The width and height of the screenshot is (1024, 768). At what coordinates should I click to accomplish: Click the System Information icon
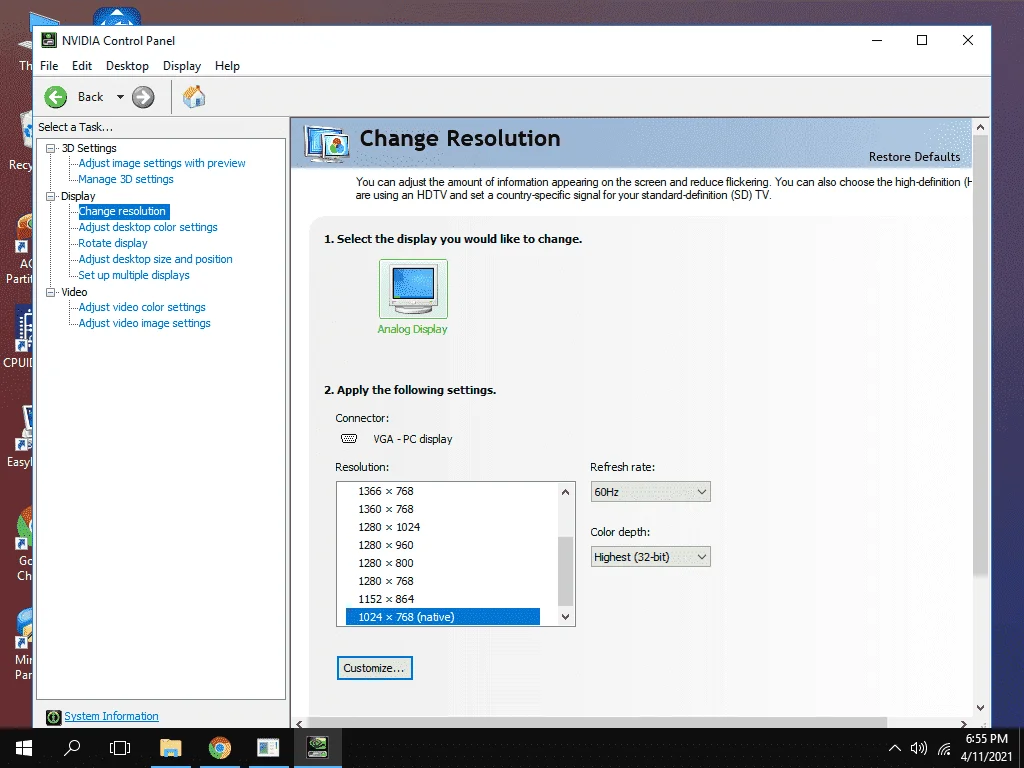pos(54,717)
